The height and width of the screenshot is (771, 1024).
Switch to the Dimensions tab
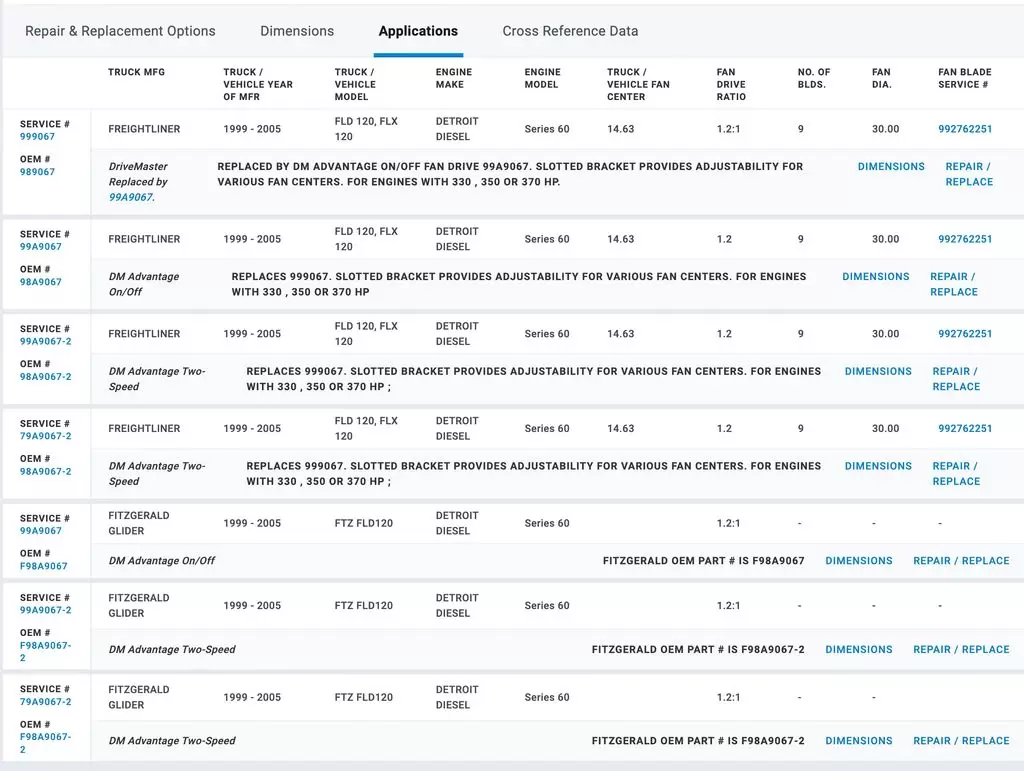click(297, 31)
